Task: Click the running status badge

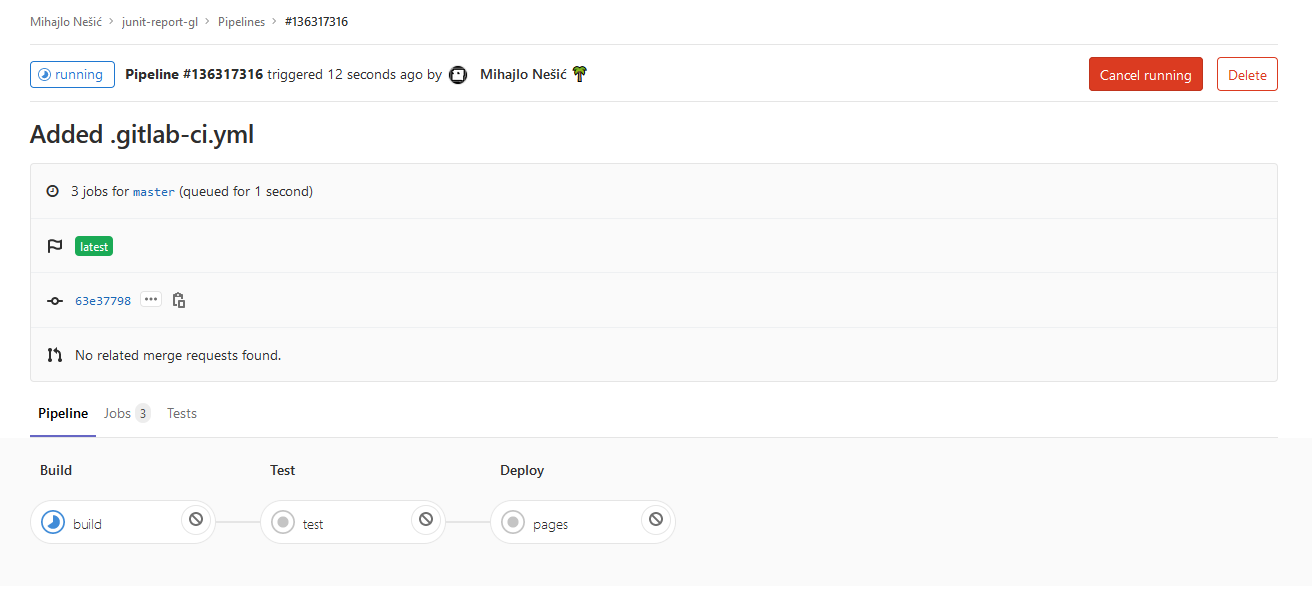Action: coord(72,74)
